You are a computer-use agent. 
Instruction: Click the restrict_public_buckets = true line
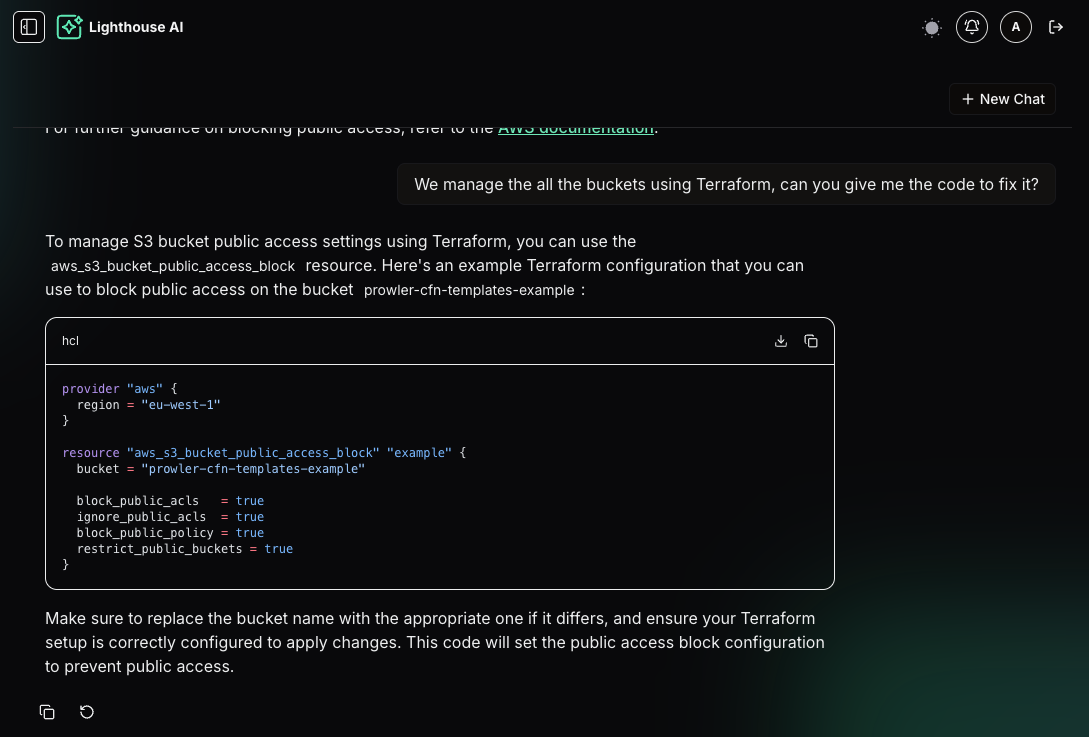tap(185, 549)
